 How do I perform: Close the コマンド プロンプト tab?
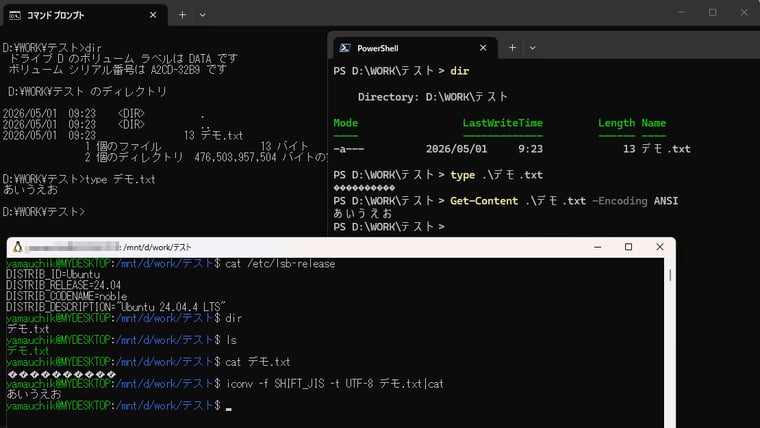pyautogui.click(x=153, y=15)
